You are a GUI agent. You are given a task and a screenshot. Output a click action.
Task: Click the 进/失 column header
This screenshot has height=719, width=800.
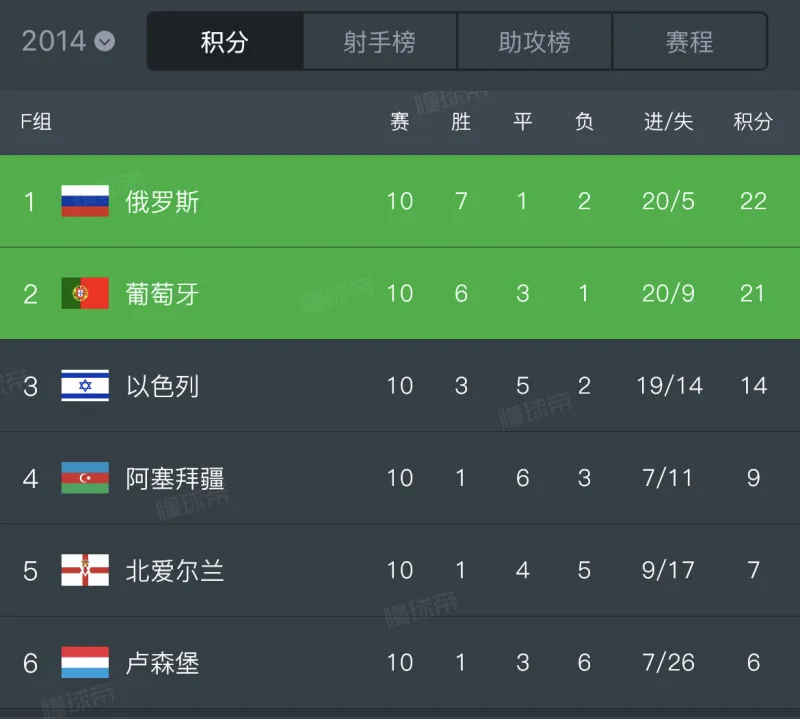pyautogui.click(x=668, y=122)
